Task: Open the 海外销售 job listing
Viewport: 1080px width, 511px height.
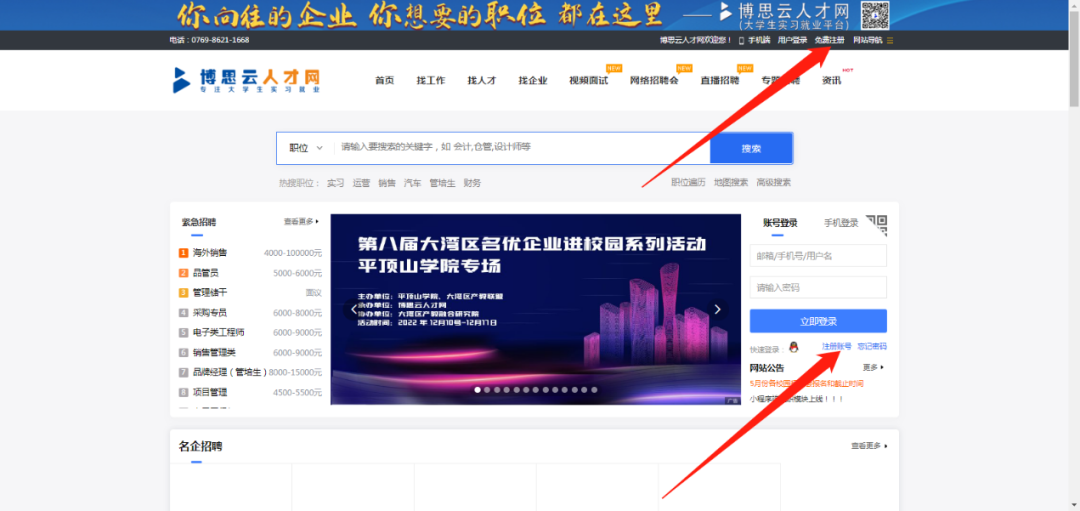Action: 210,253
